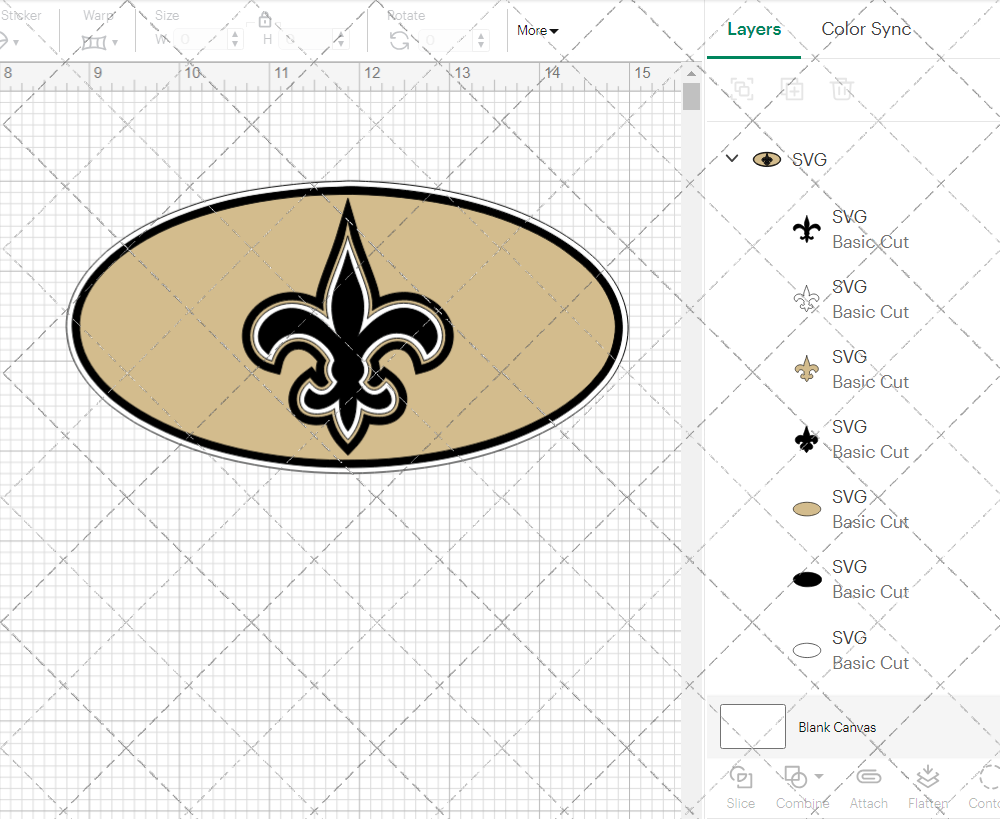Click the Contour tool icon
The width and height of the screenshot is (1000, 819).
[989, 778]
